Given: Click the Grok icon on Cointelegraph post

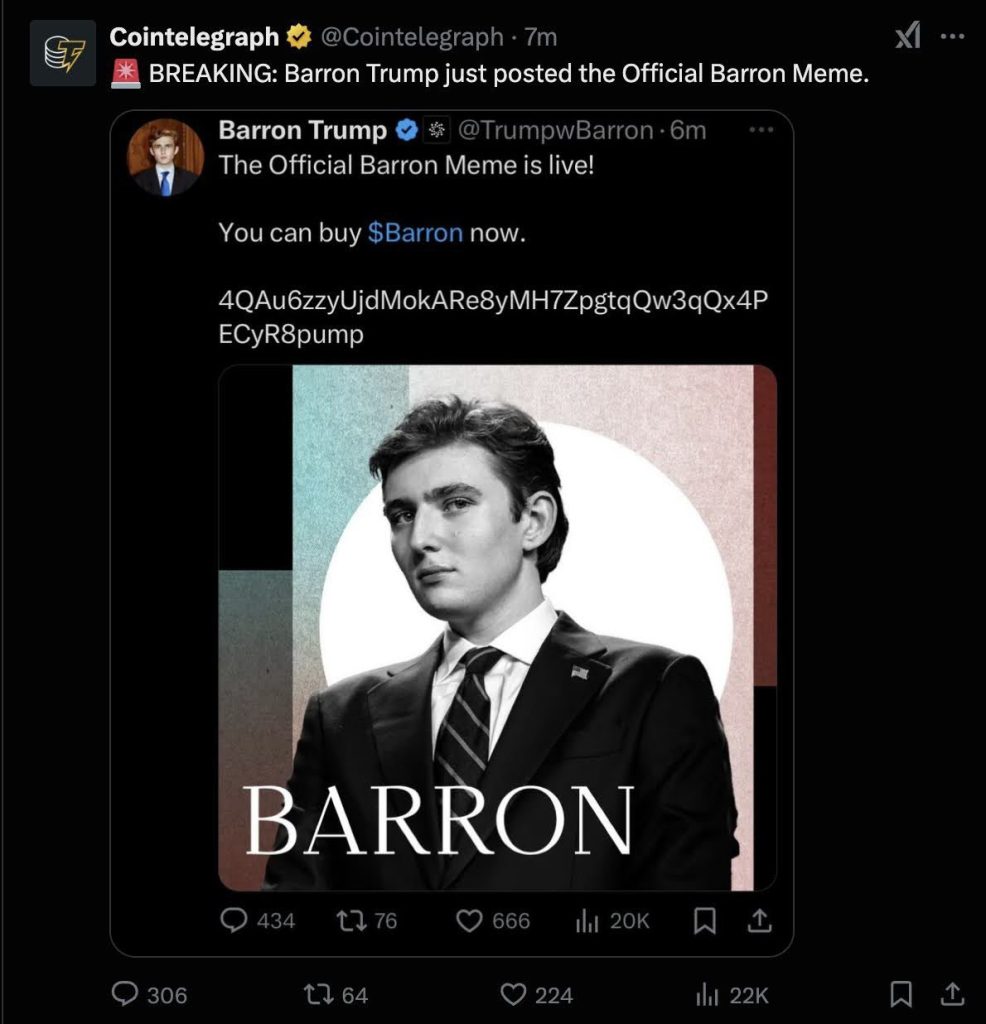Looking at the screenshot, I should (x=908, y=37).
